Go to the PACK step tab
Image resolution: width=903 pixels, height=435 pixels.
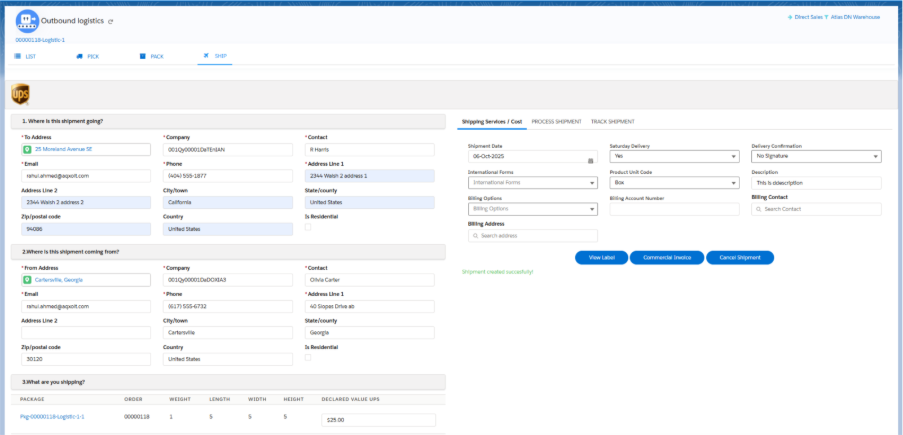click(x=151, y=57)
